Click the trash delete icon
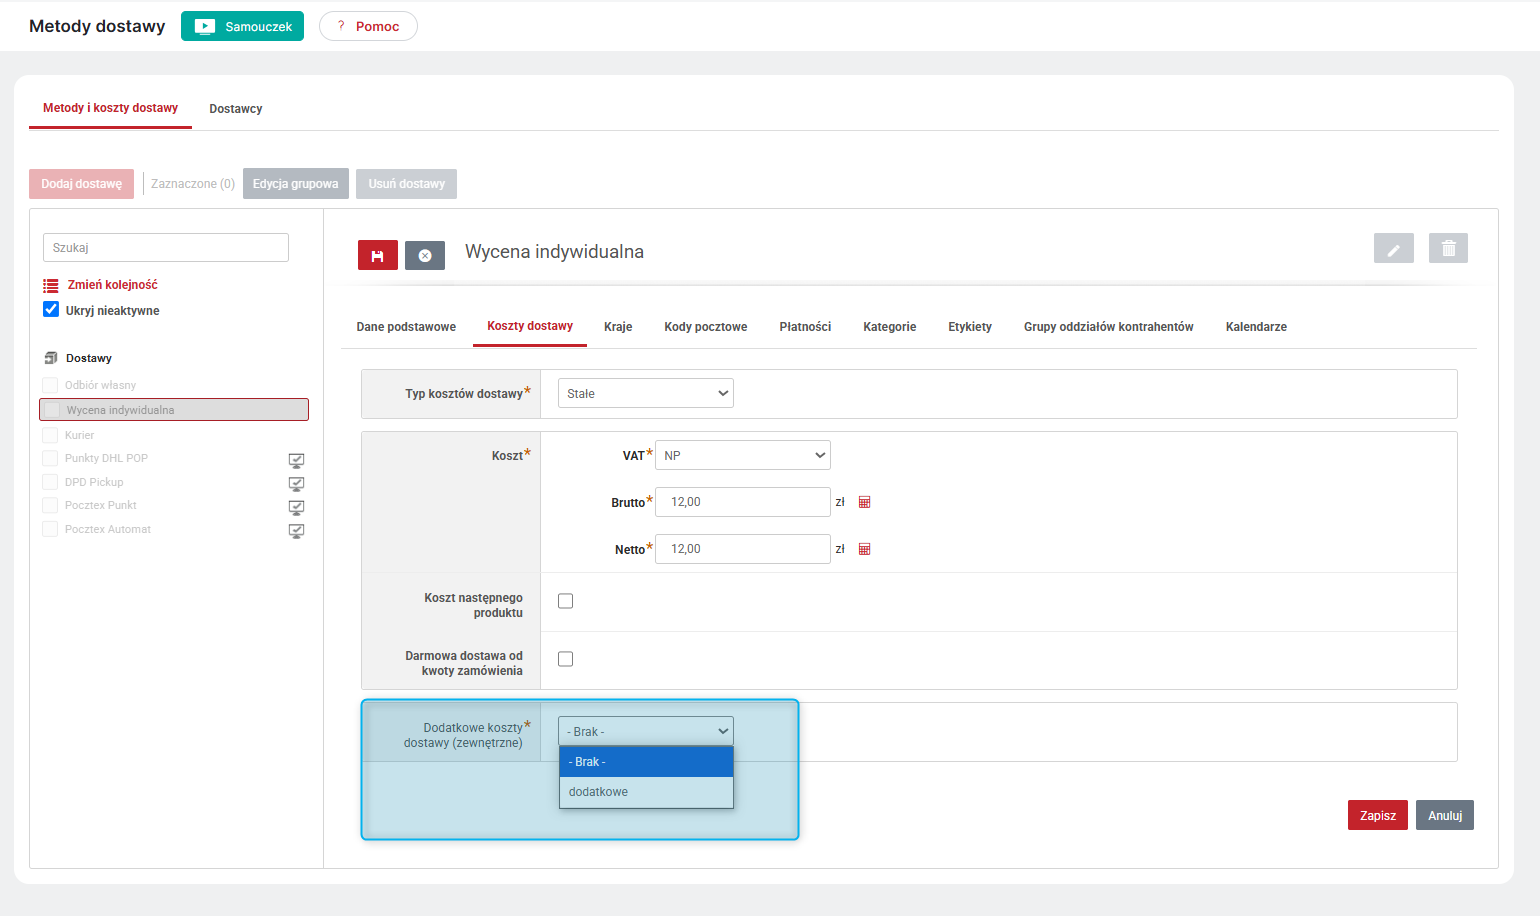This screenshot has height=916, width=1540. tap(1448, 249)
